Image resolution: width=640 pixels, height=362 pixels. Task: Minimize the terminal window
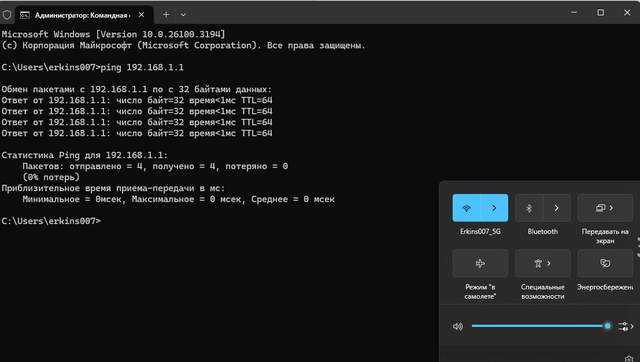574,13
